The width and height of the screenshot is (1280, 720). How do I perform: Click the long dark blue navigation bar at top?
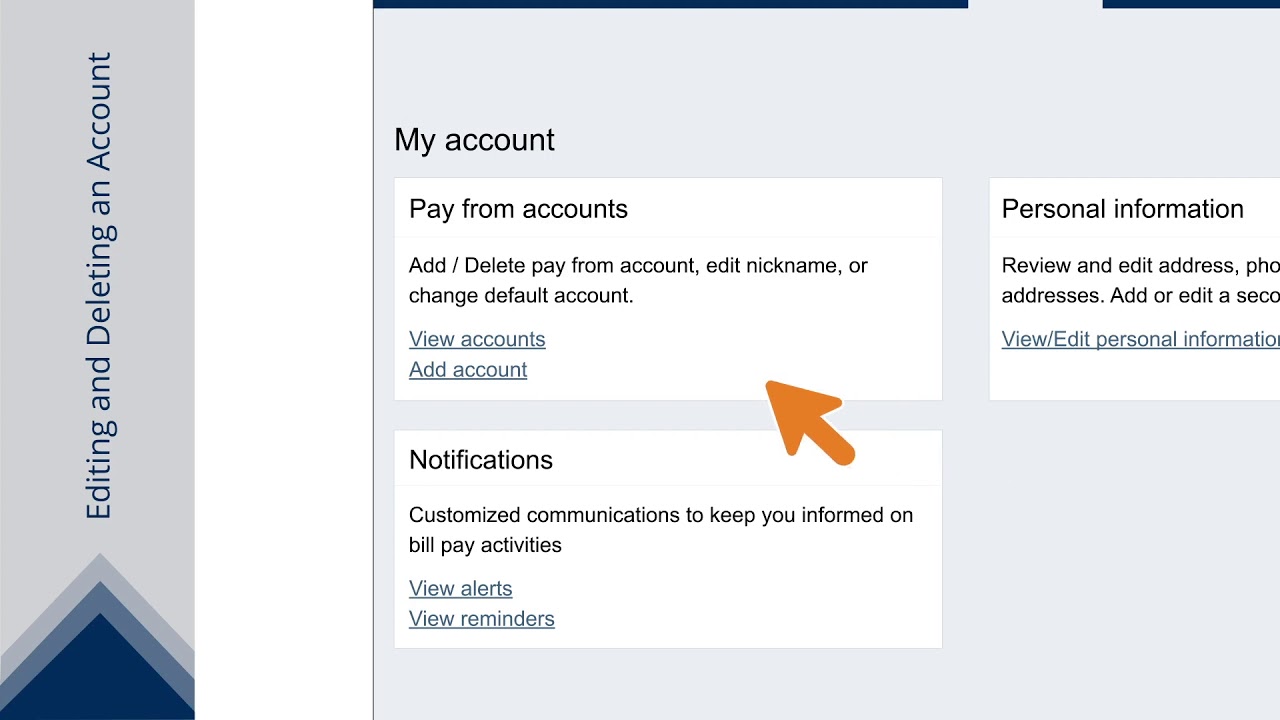[x=670, y=4]
